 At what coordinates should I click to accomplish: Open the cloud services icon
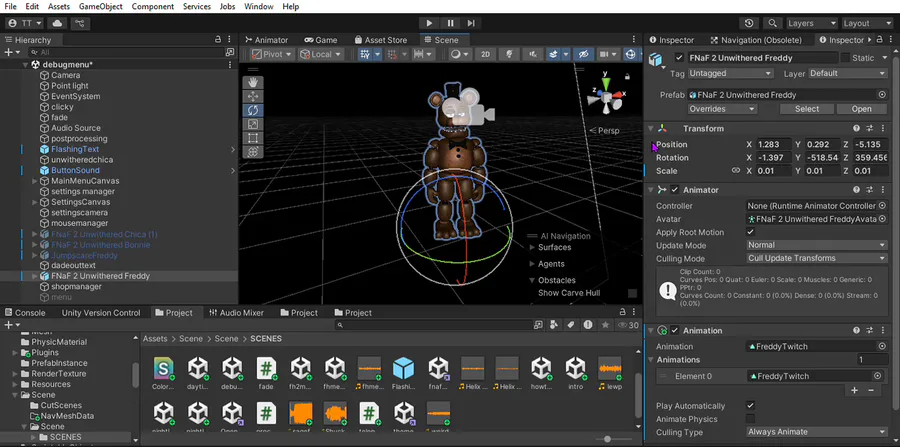tap(57, 24)
